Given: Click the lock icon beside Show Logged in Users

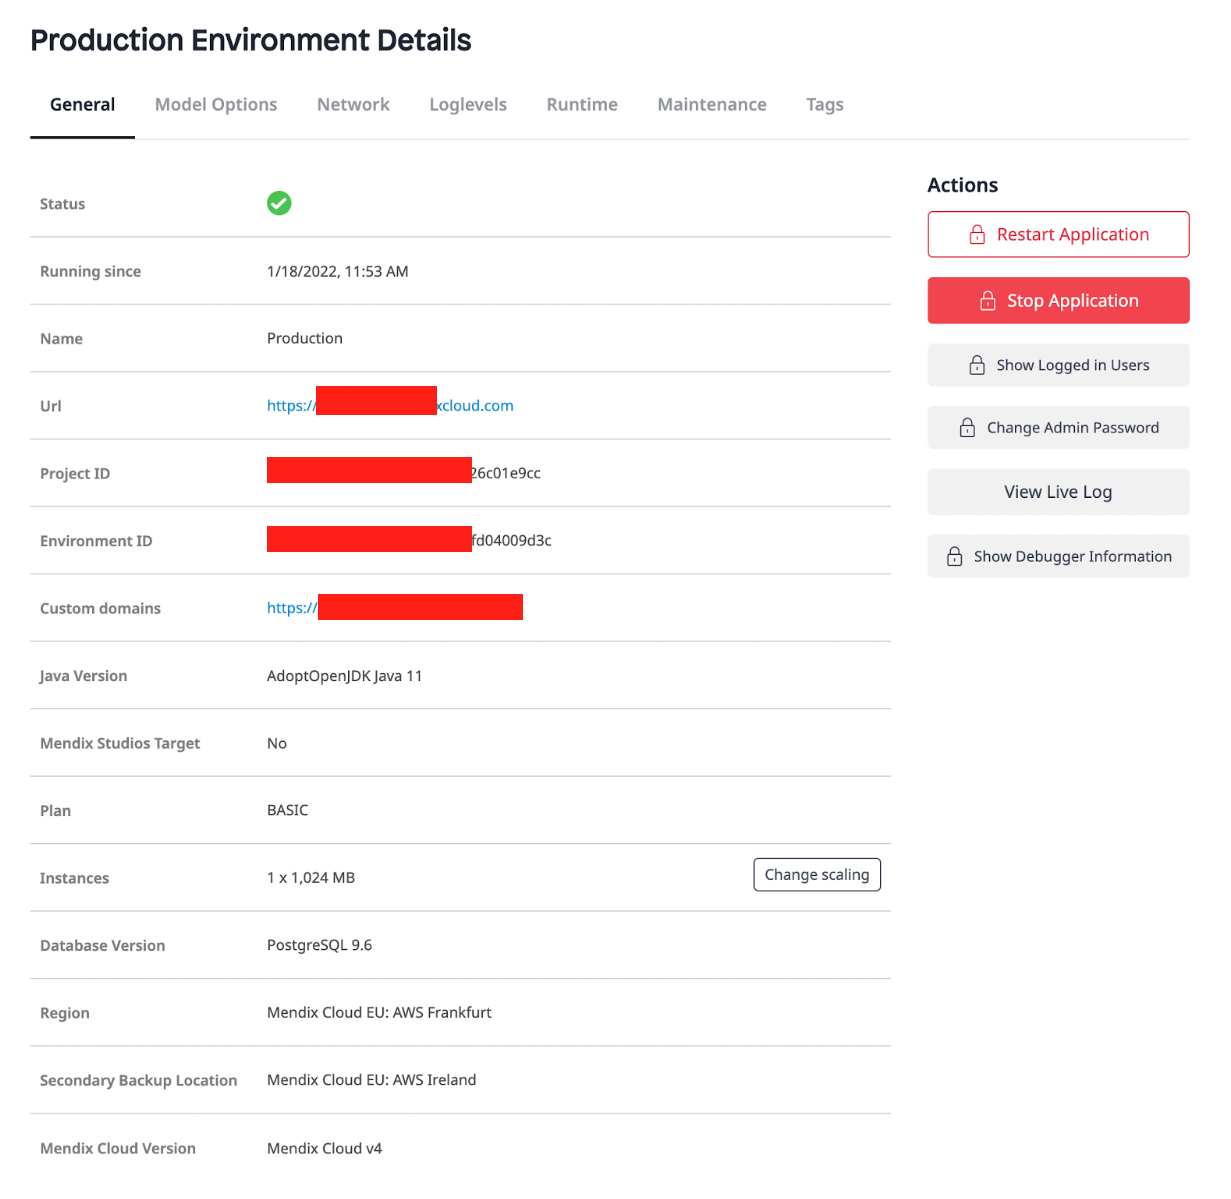Looking at the screenshot, I should 977,365.
